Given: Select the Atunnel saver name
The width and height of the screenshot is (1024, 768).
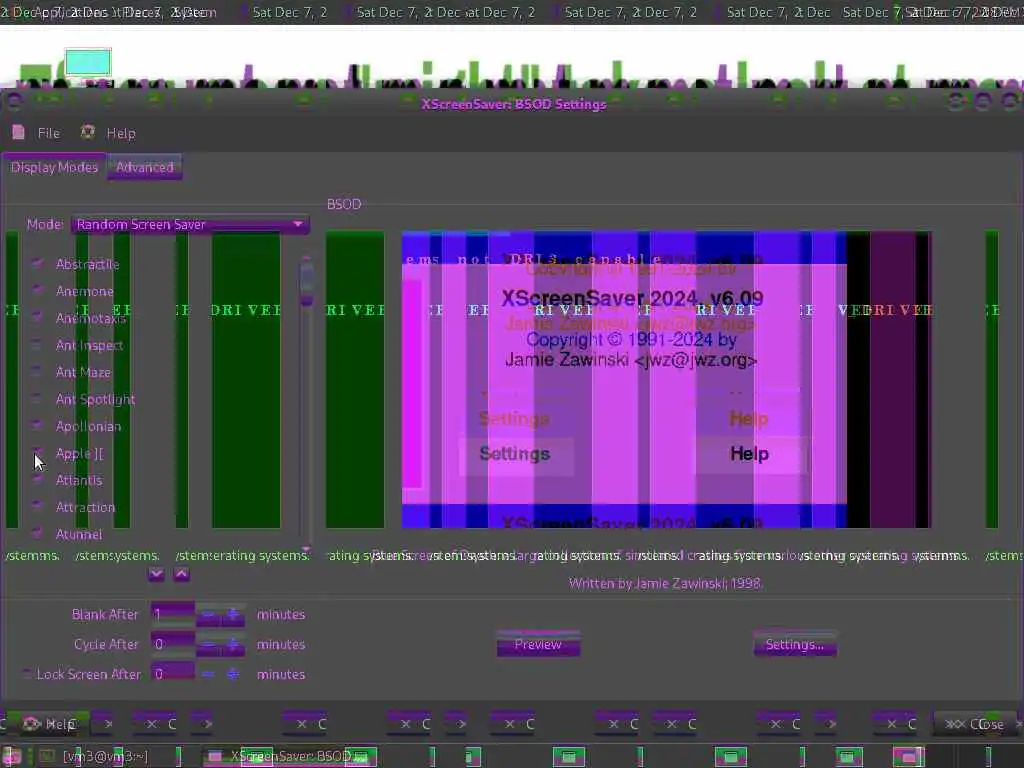Looking at the screenshot, I should click(79, 534).
